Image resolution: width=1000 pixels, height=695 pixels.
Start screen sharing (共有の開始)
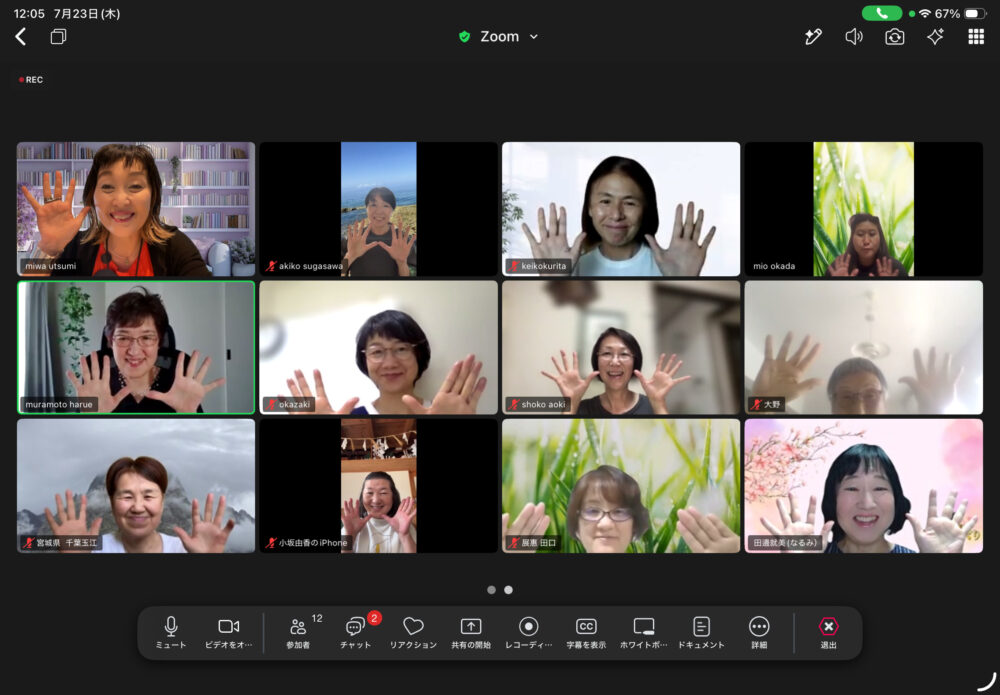[x=471, y=633]
